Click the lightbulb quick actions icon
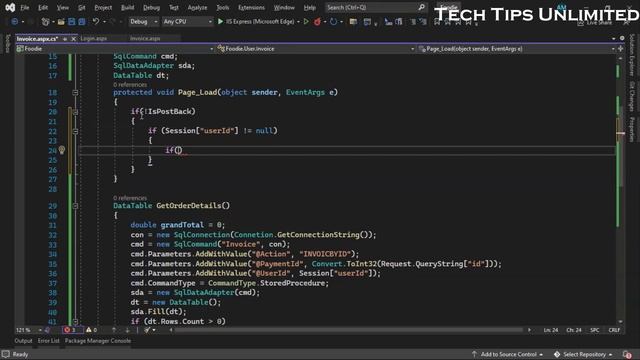This screenshot has height=360, width=640. 62,150
